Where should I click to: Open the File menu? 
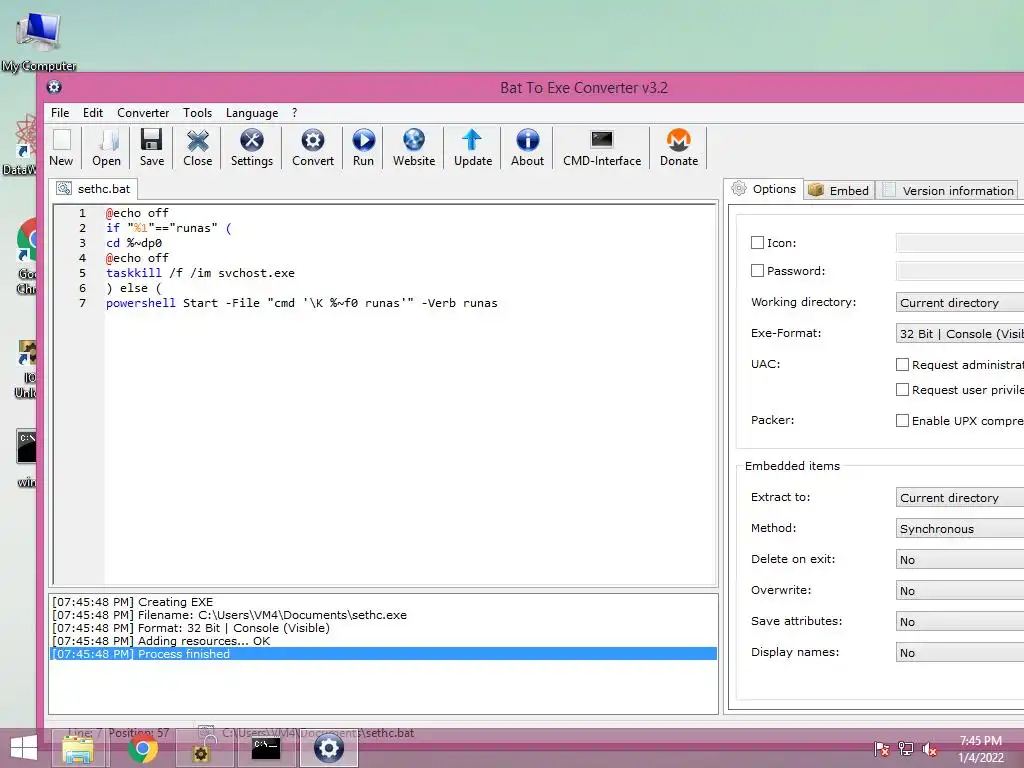pyautogui.click(x=60, y=113)
